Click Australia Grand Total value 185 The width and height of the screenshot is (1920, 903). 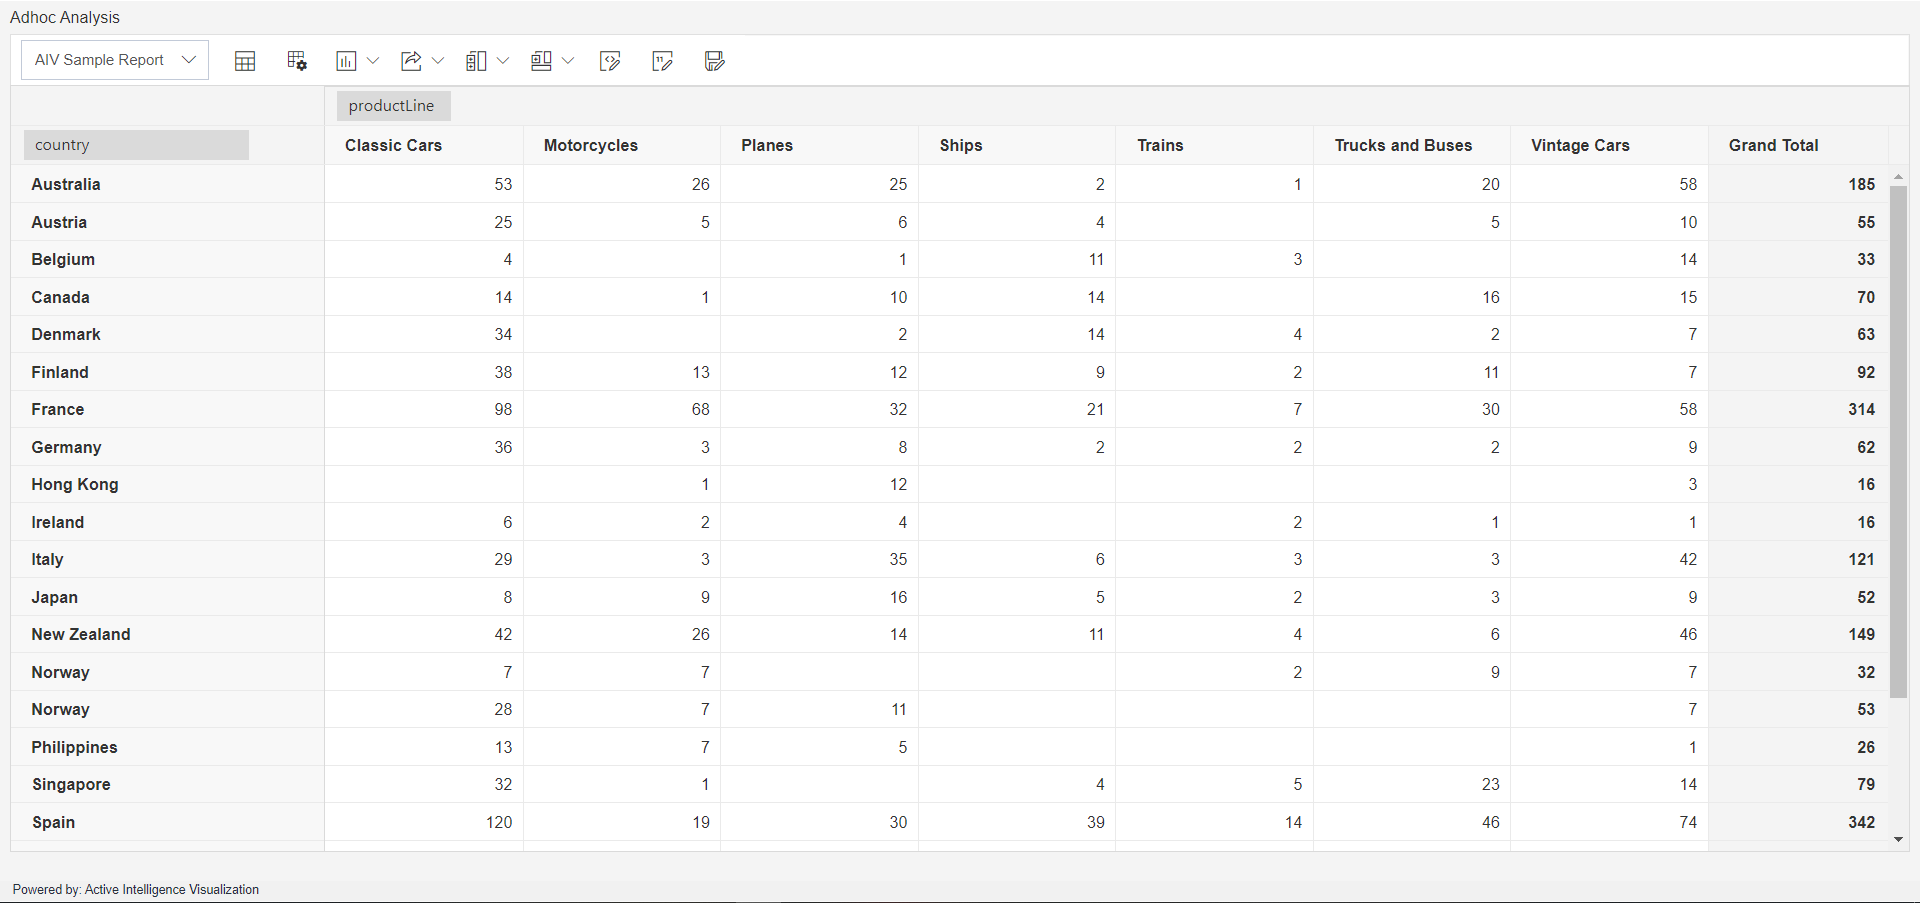(x=1861, y=185)
